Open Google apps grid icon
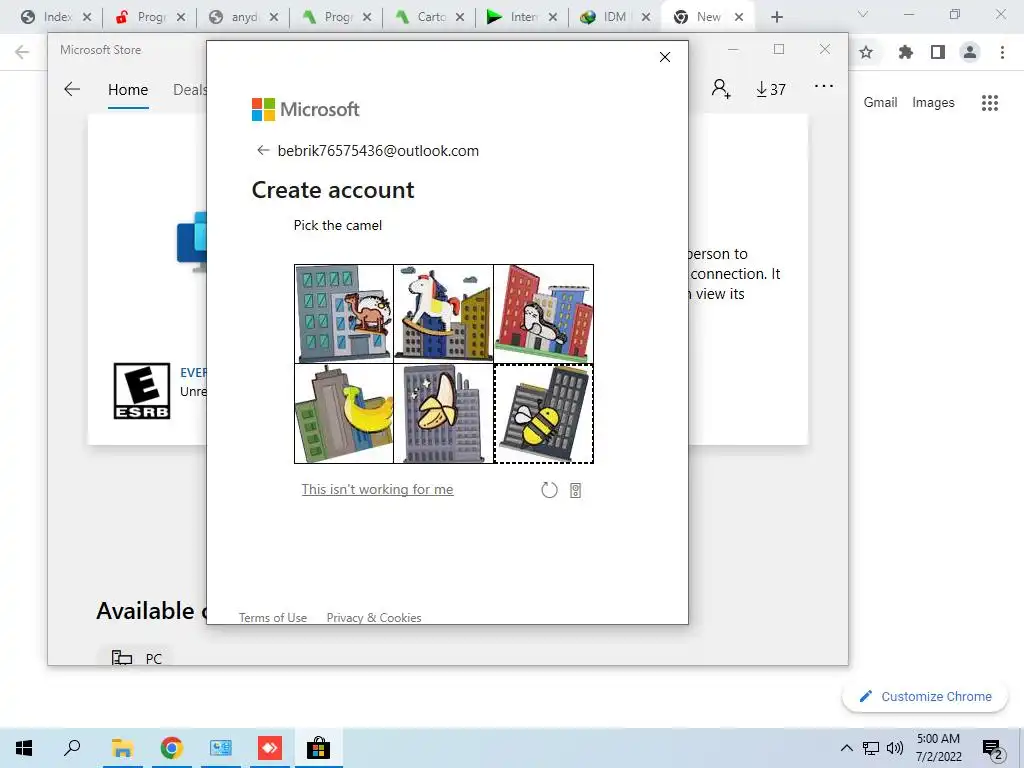The height and width of the screenshot is (768, 1024). point(990,103)
